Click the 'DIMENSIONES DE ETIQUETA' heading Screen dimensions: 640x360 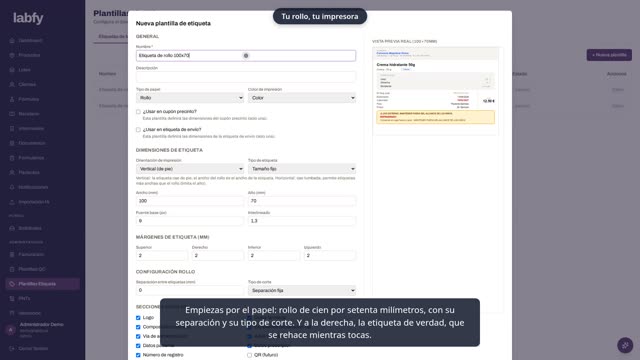point(169,150)
